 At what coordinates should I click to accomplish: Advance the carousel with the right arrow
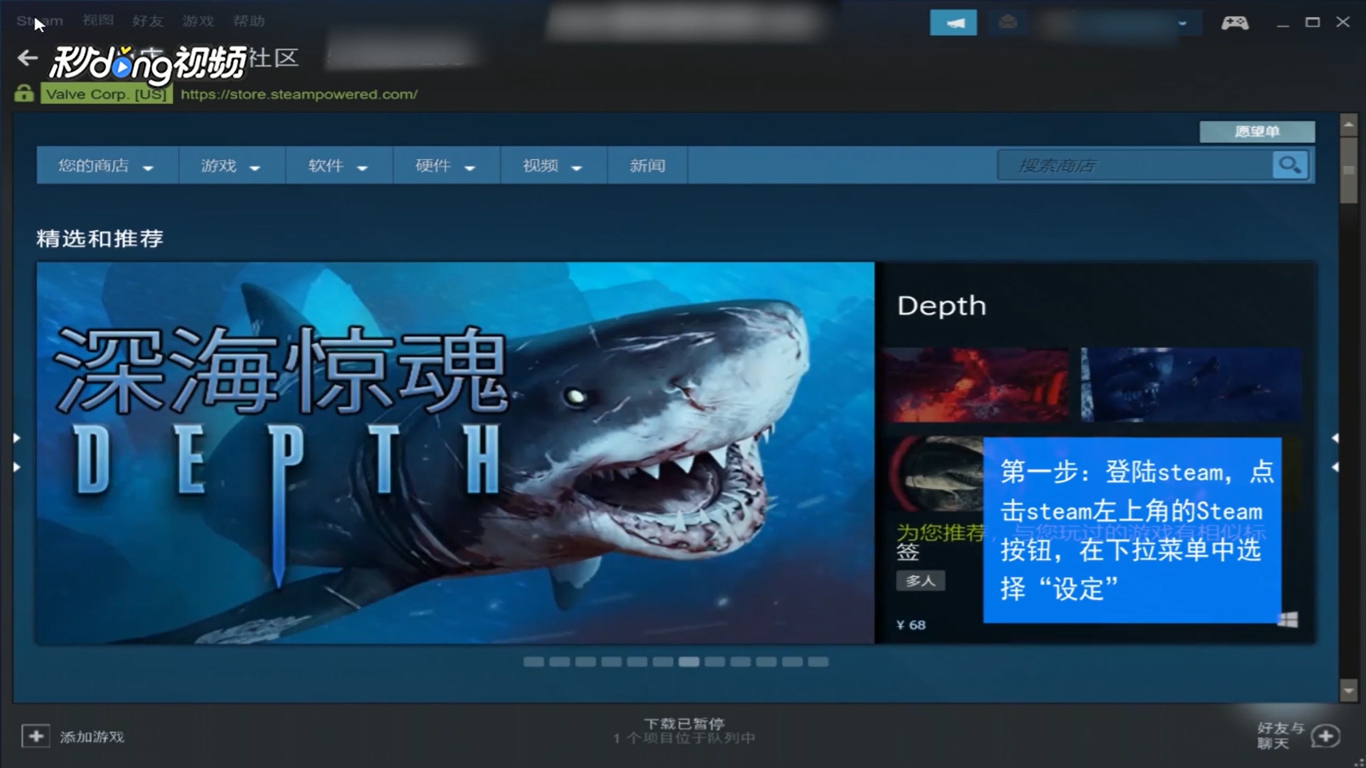coord(1334,437)
